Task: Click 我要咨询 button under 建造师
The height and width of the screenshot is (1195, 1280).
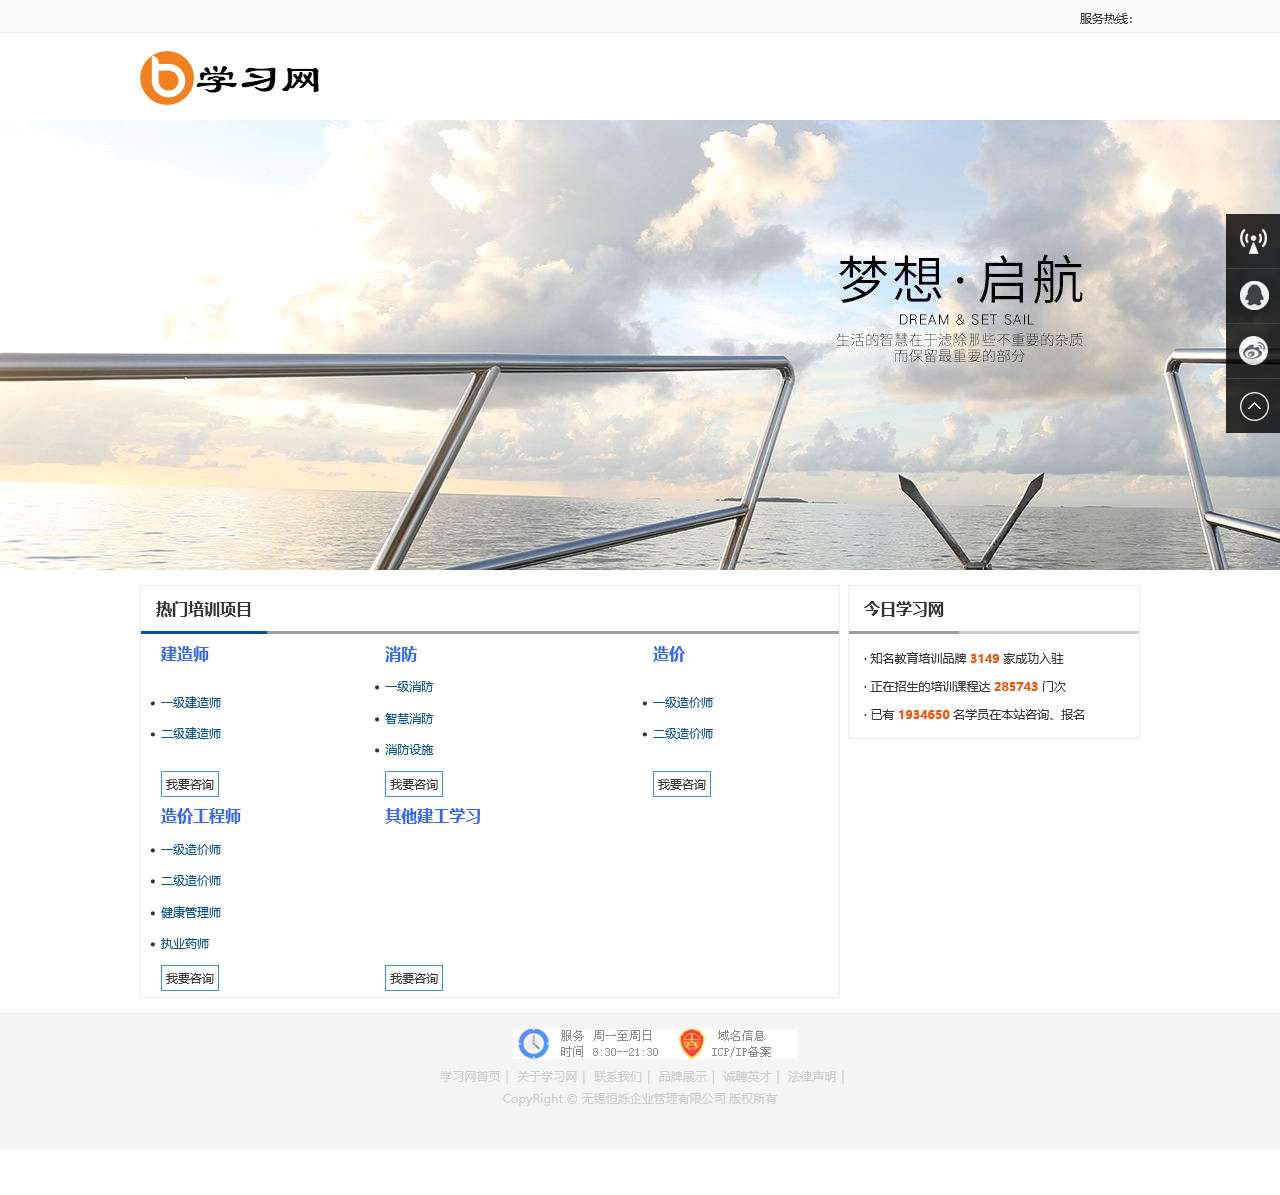Action: (x=190, y=784)
